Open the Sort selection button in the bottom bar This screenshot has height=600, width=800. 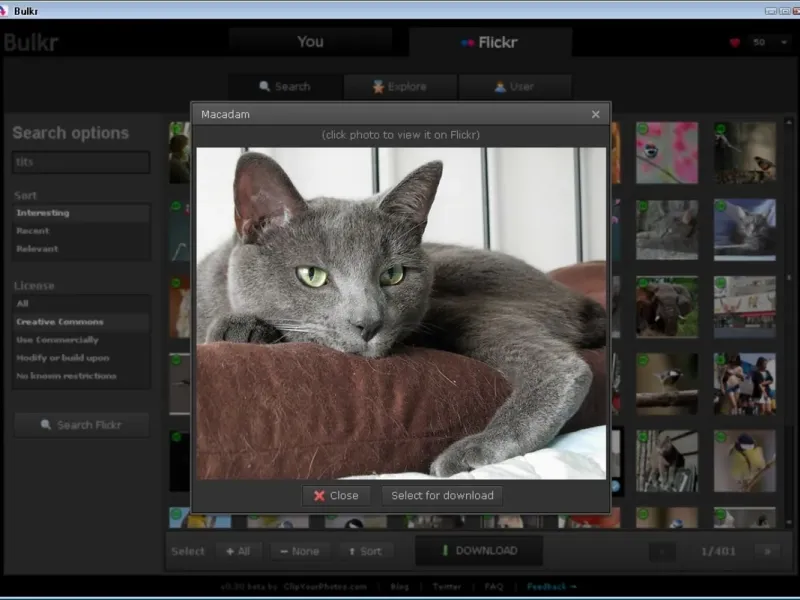[x=365, y=551]
